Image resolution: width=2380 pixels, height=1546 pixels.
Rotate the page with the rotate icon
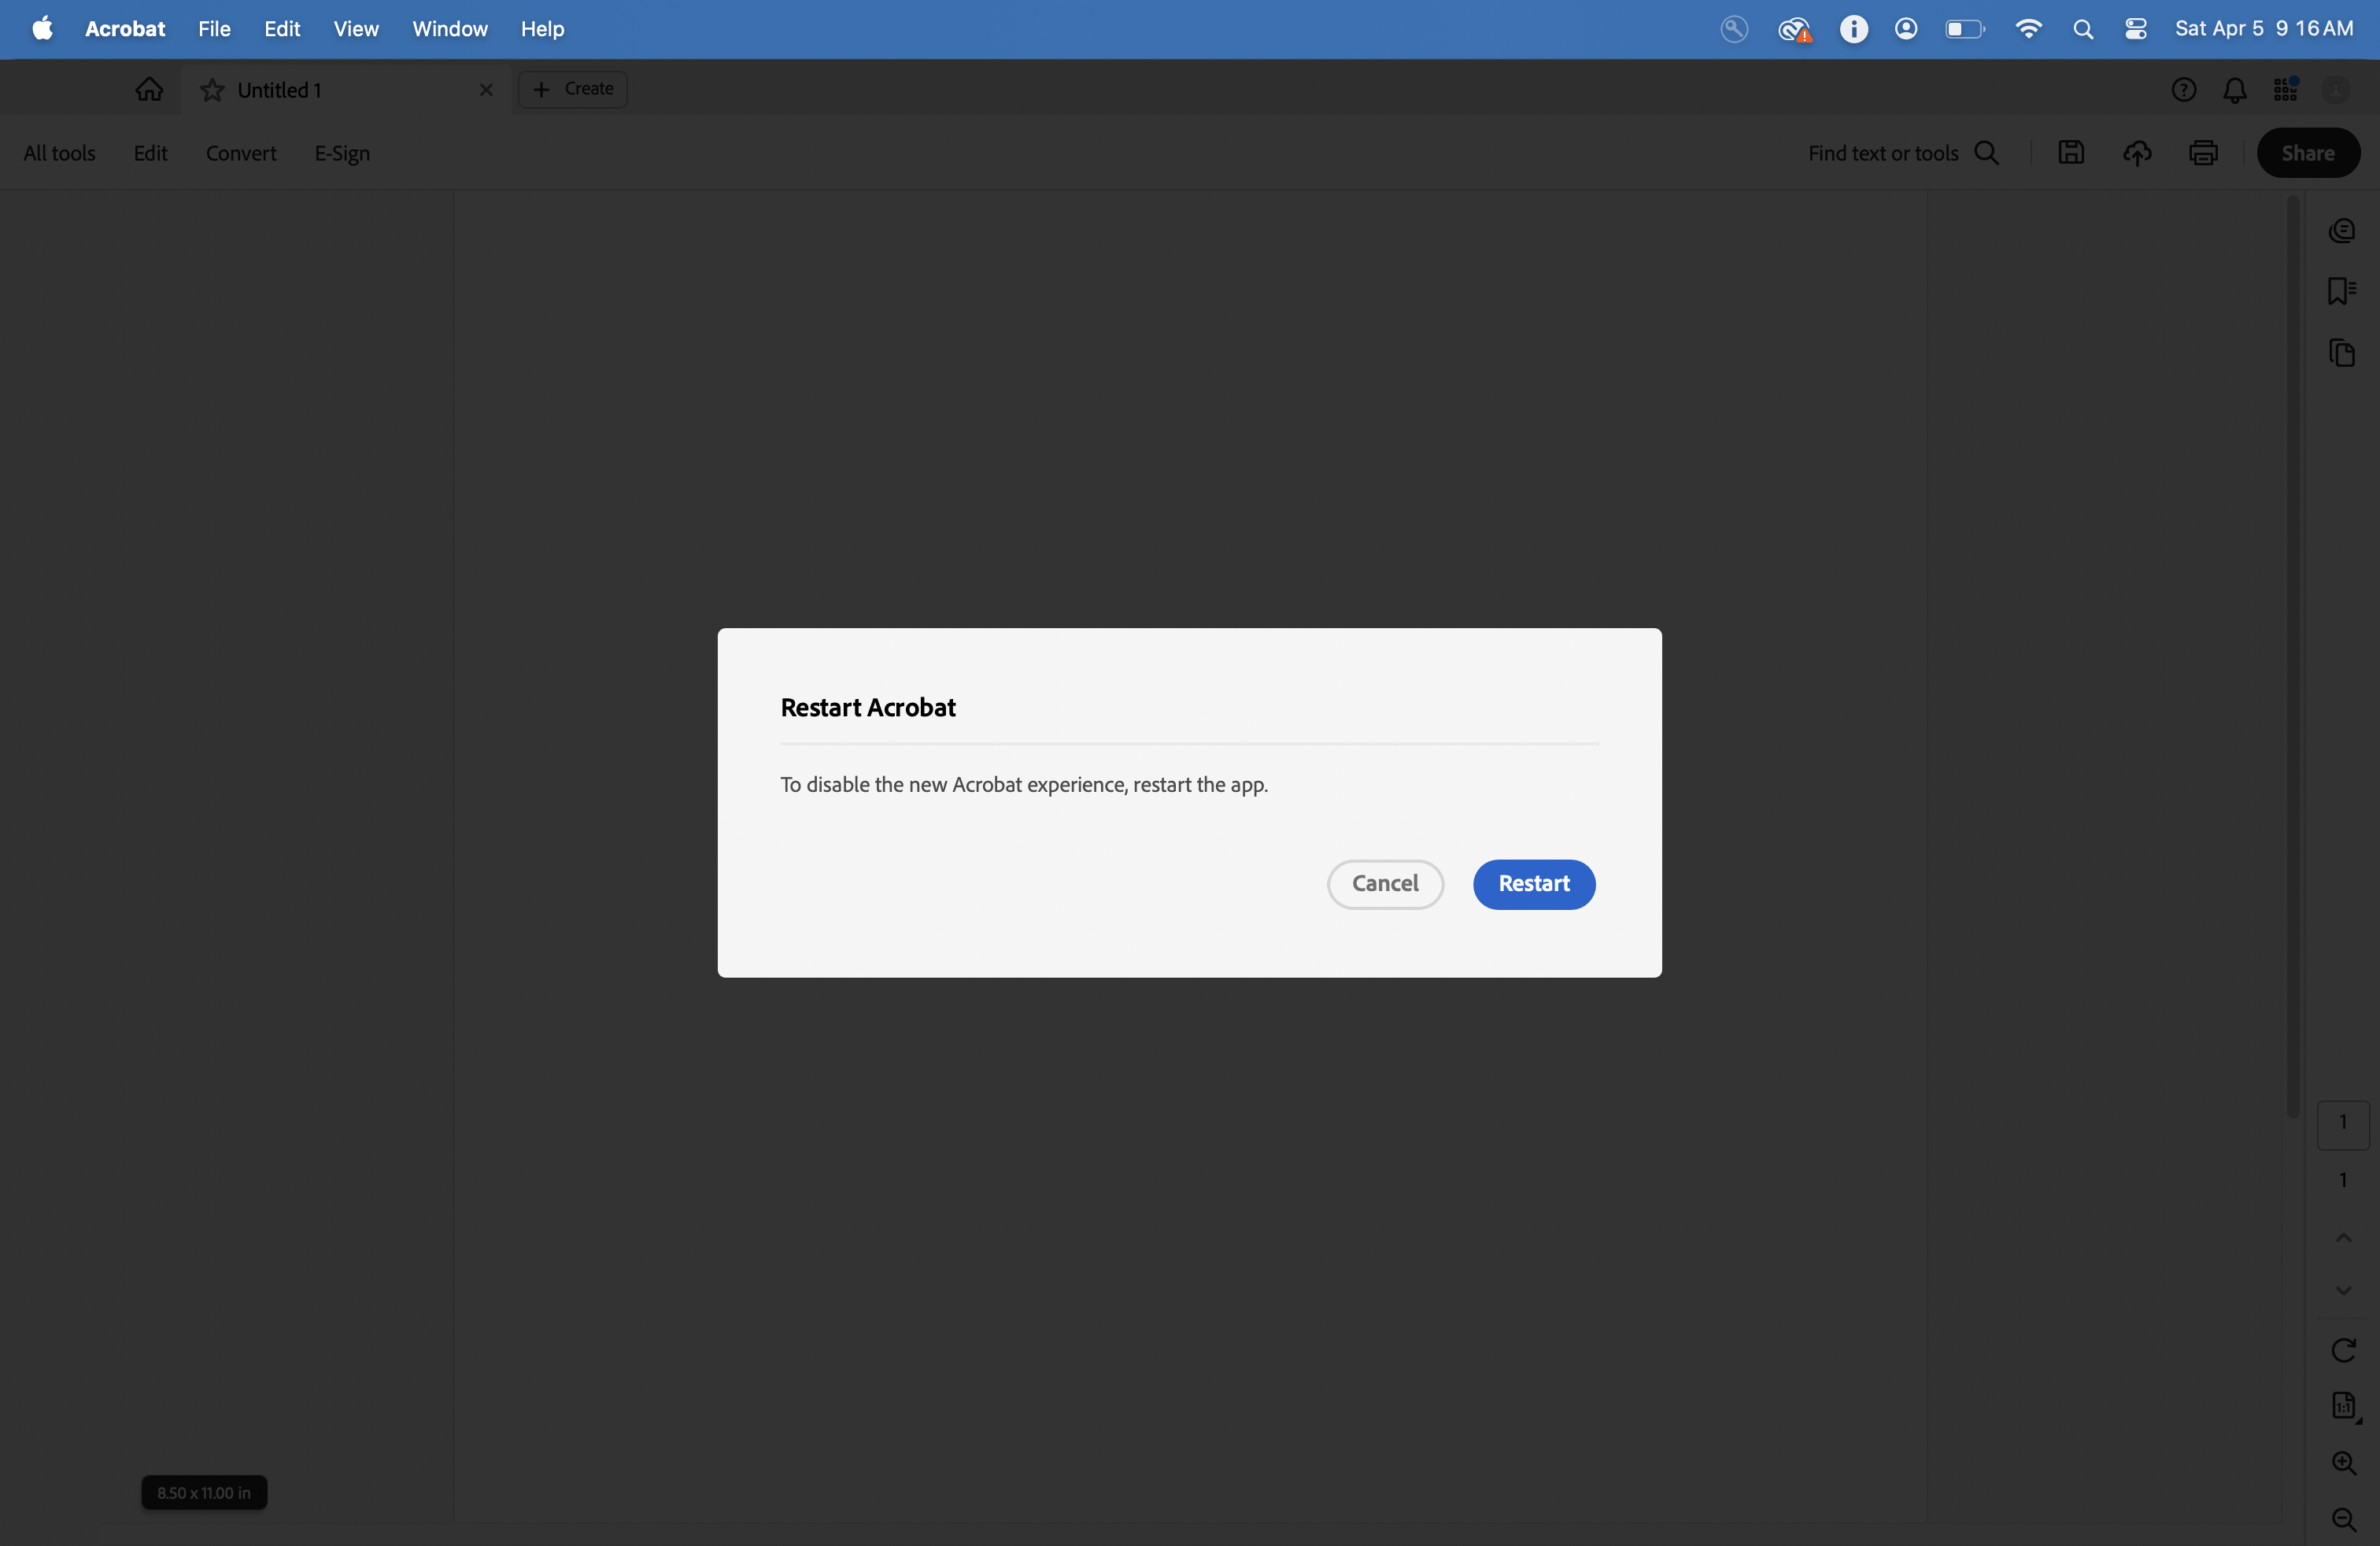tap(2344, 1351)
